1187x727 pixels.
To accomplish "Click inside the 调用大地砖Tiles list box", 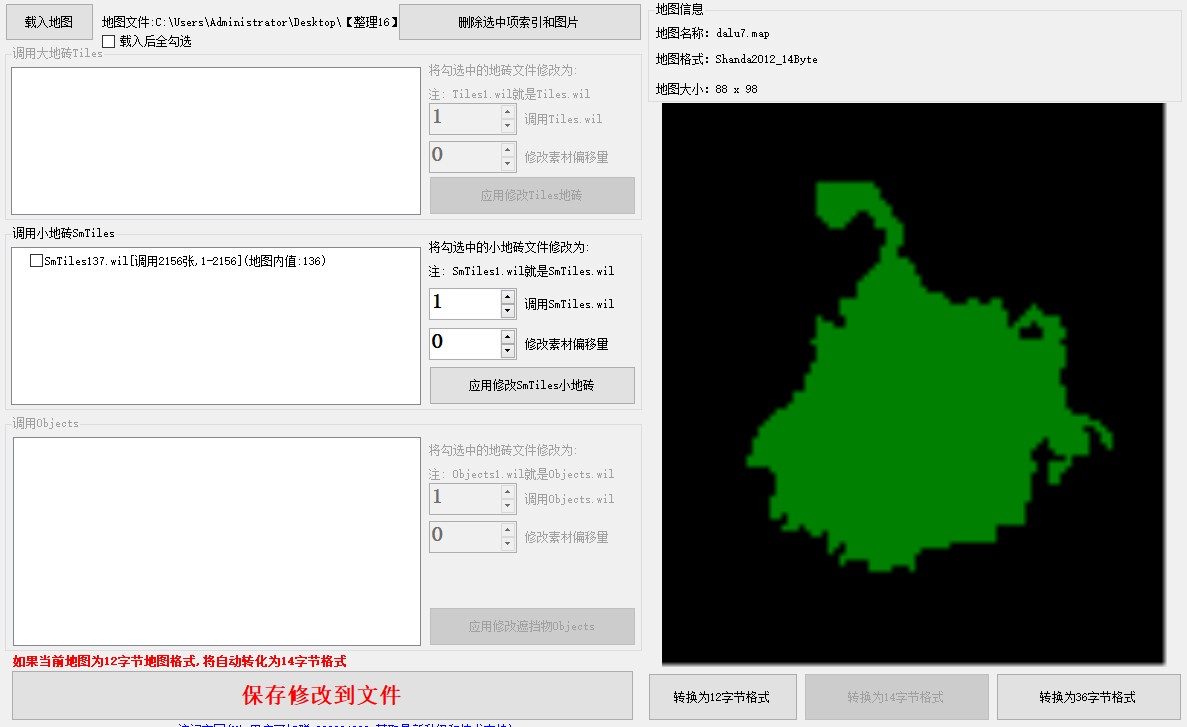I will coord(215,141).
